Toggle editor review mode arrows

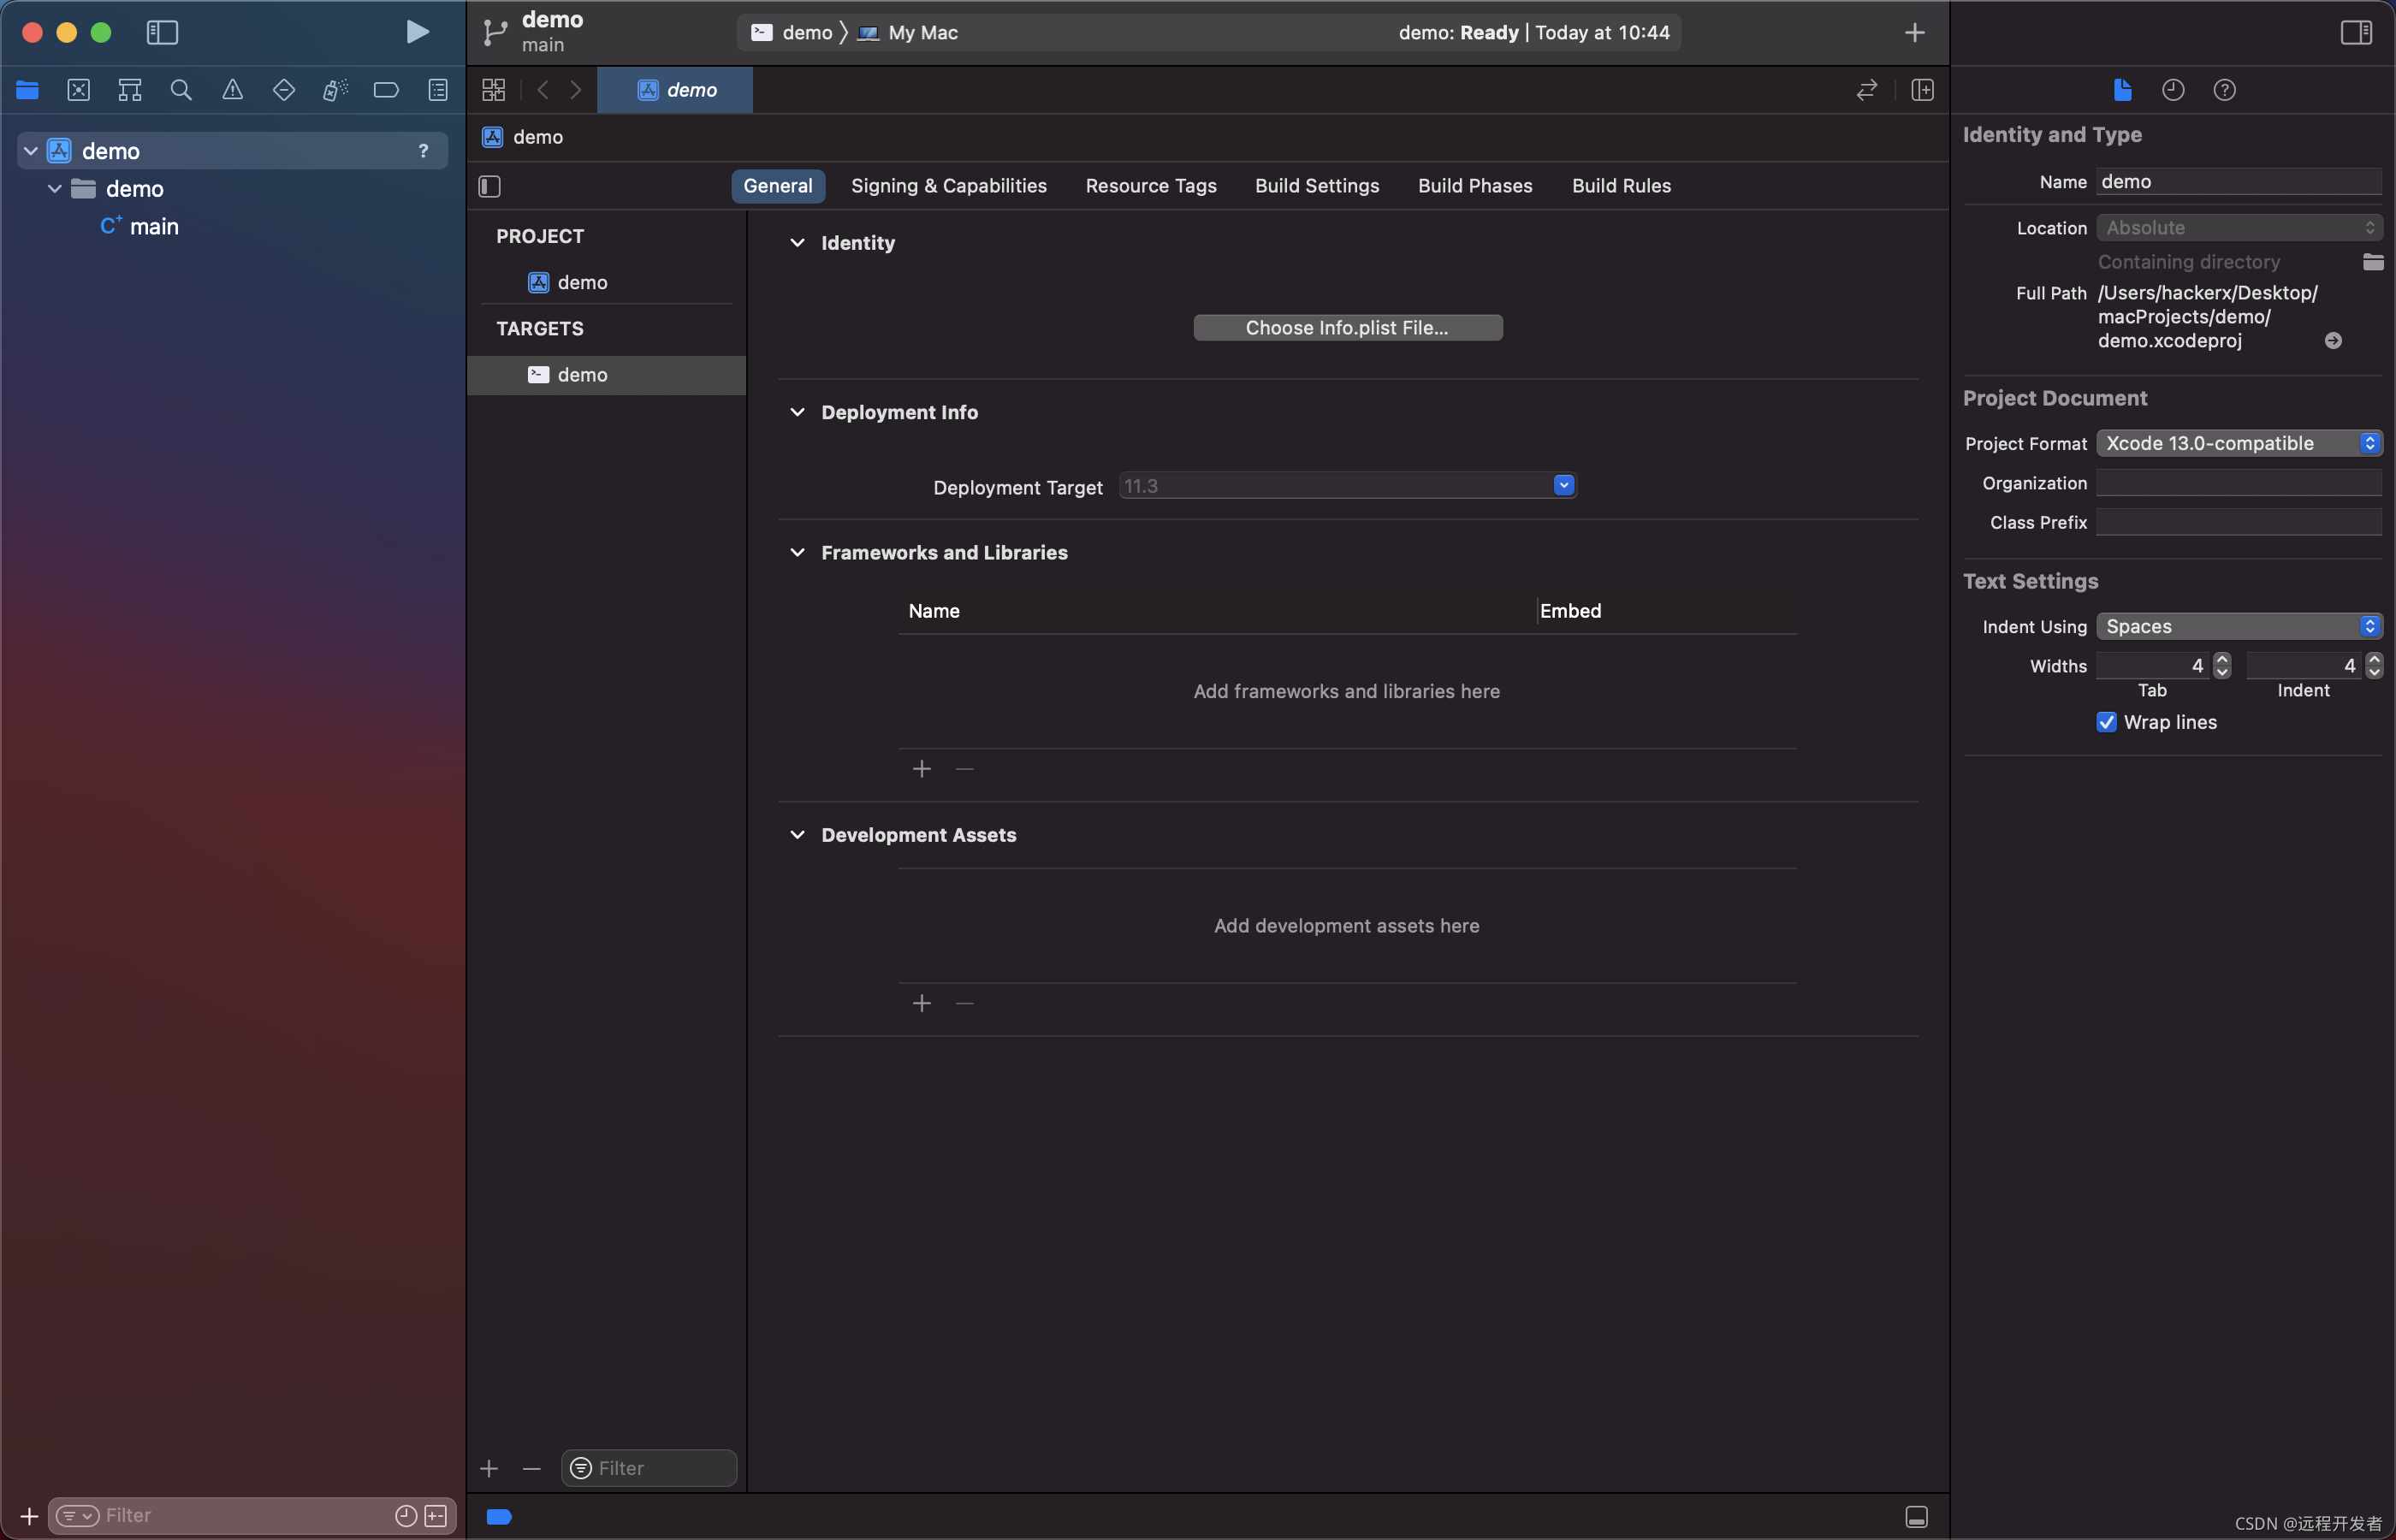[1867, 90]
